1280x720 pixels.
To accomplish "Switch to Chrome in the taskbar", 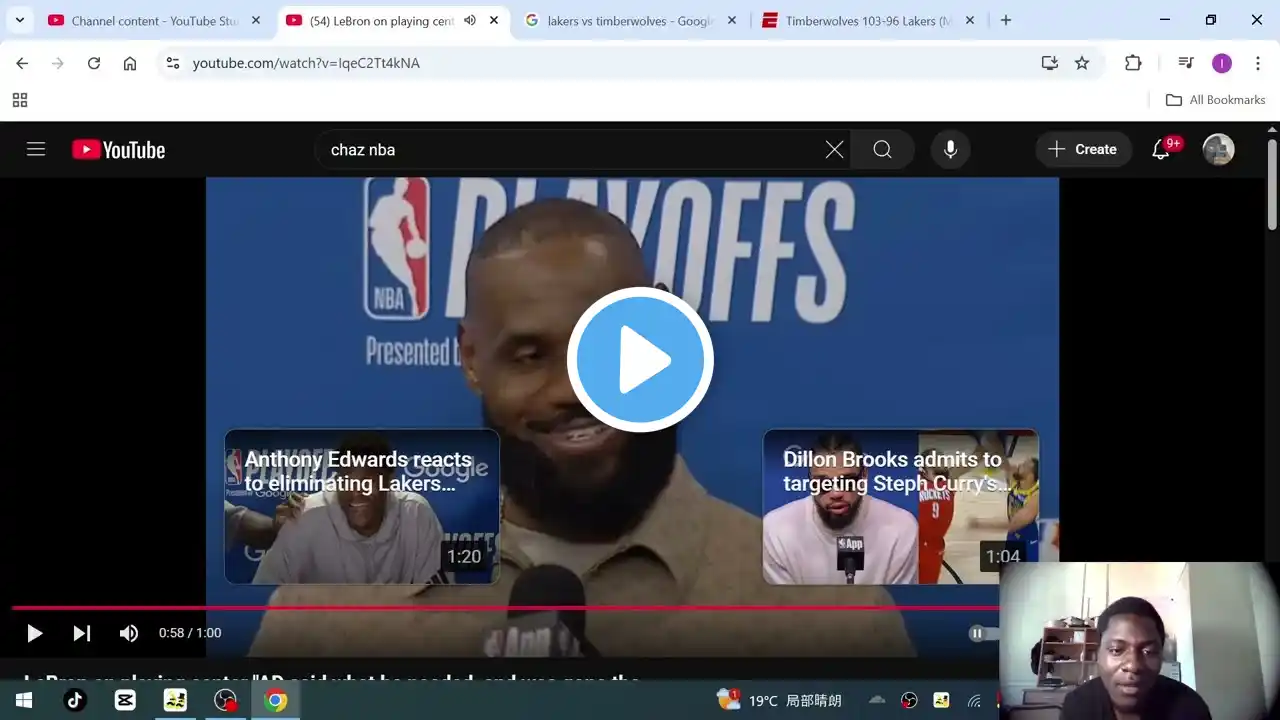I will click(276, 700).
